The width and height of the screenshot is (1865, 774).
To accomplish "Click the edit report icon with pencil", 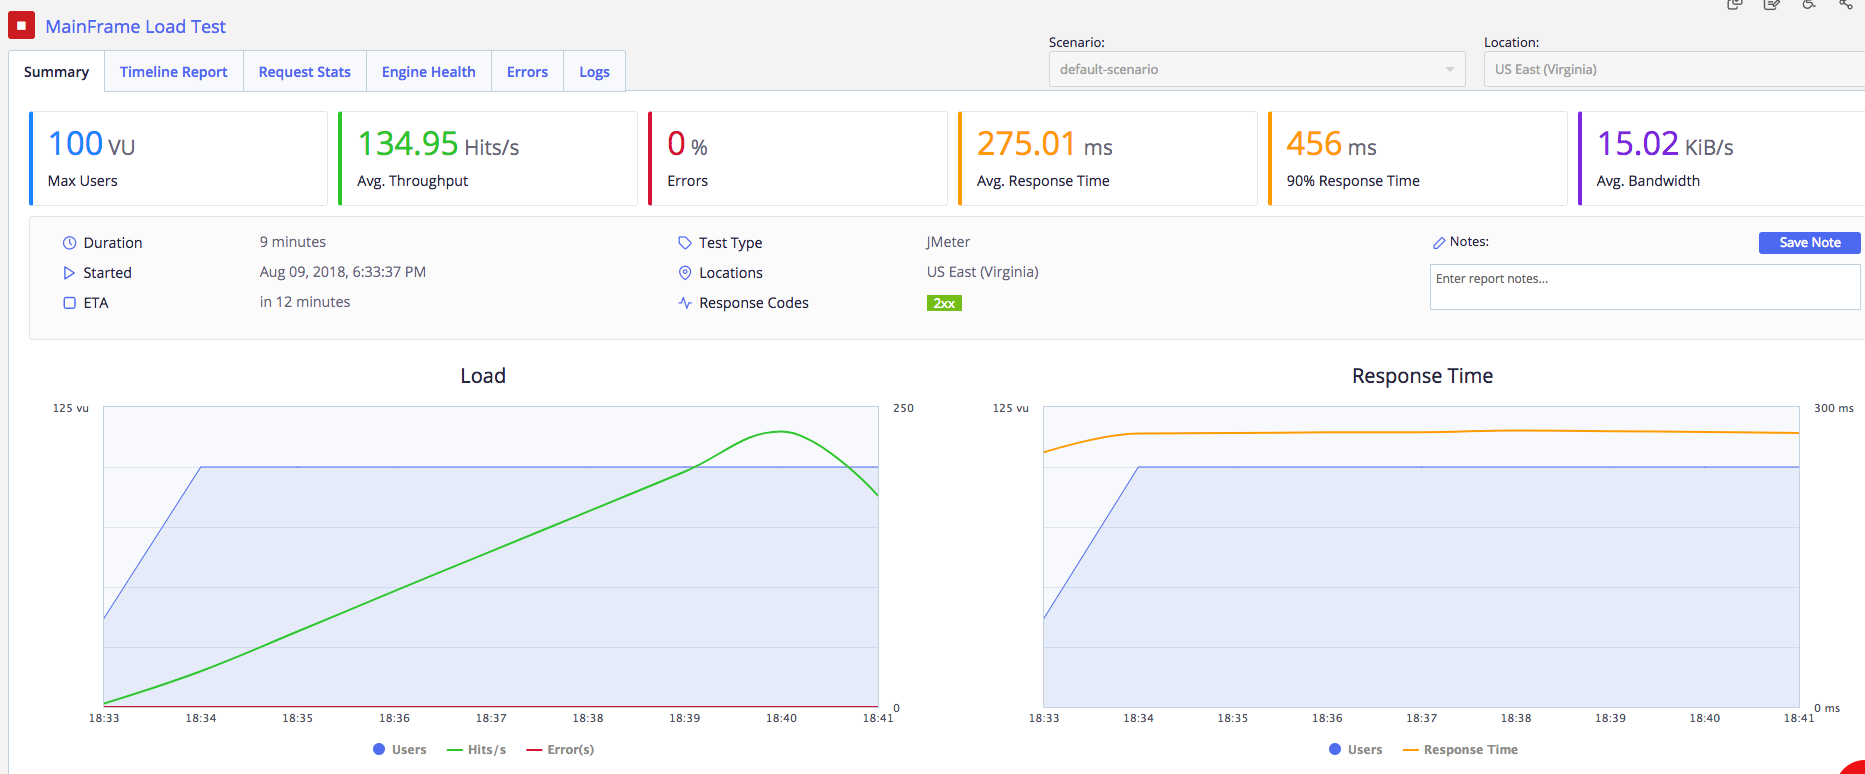I will tap(1772, 4).
